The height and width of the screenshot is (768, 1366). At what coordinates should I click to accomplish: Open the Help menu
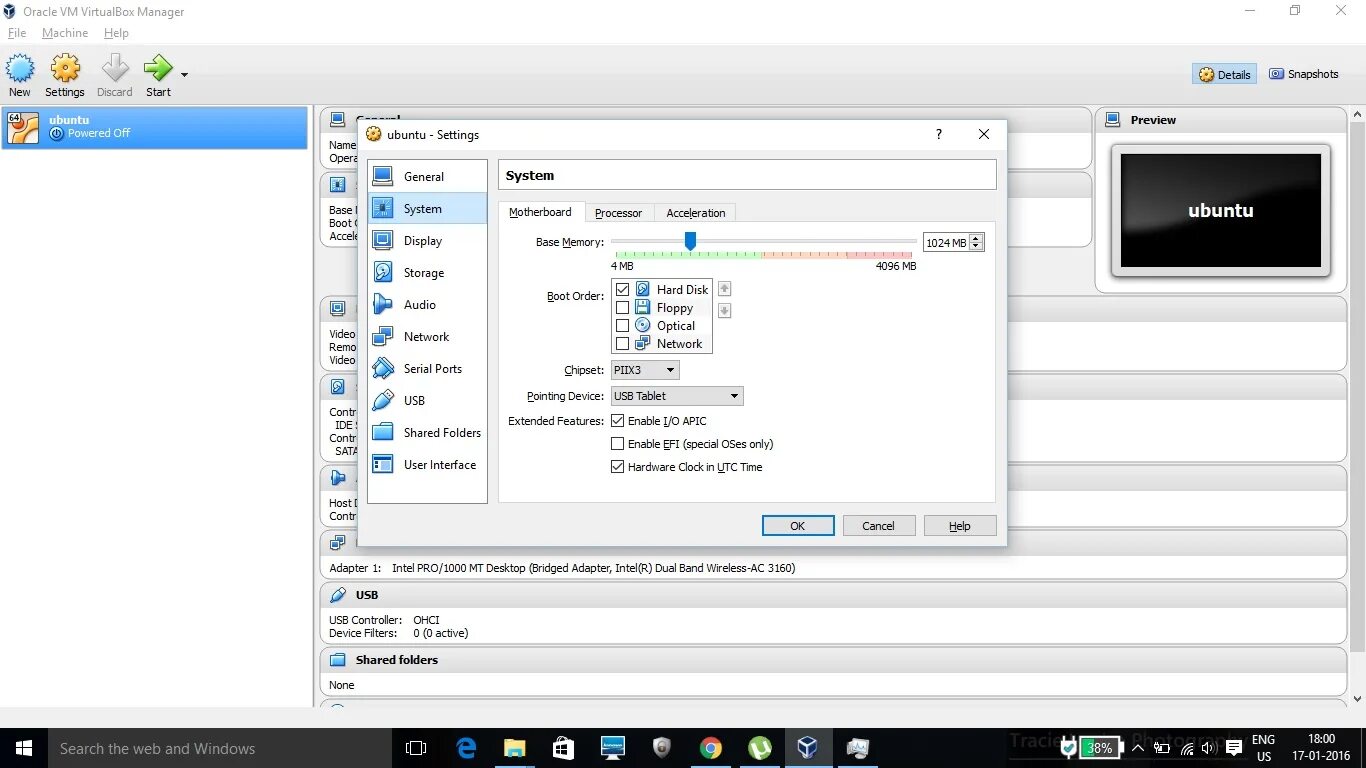116,33
